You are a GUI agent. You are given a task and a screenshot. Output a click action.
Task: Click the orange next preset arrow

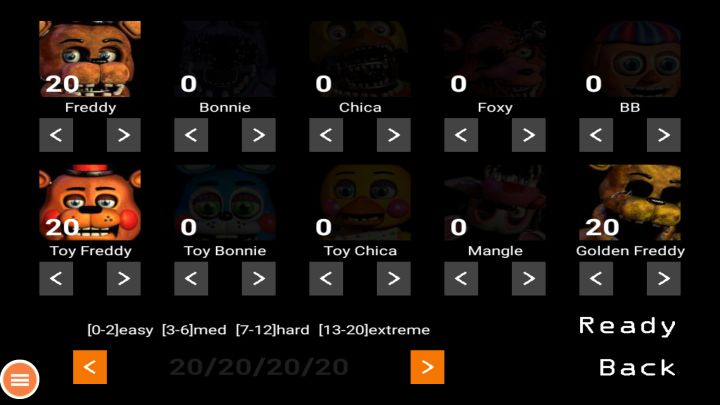point(427,367)
